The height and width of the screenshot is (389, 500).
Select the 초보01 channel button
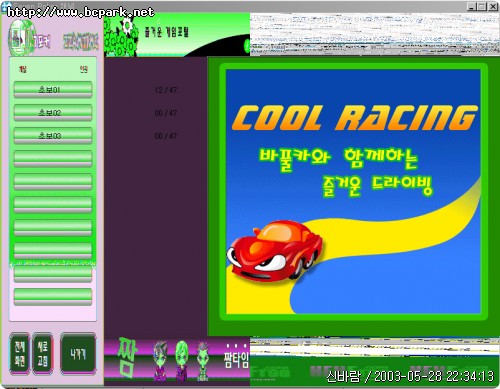click(53, 90)
